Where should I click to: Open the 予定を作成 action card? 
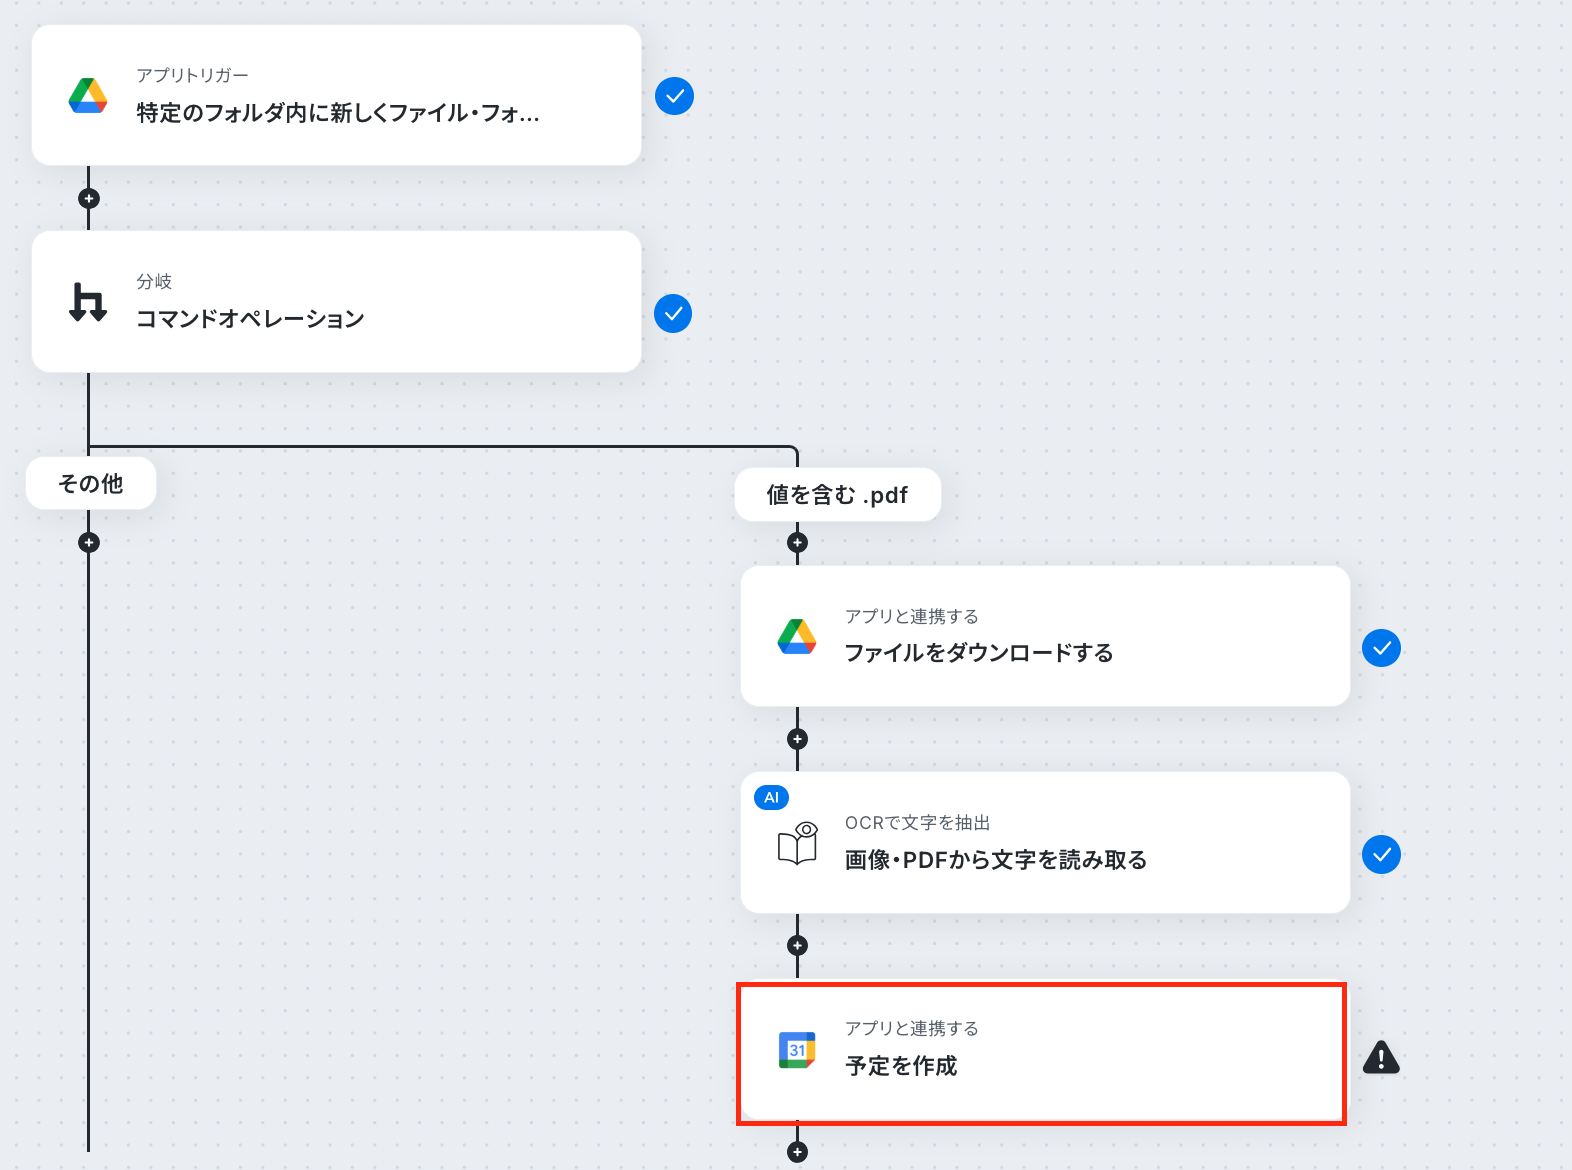(1041, 1054)
